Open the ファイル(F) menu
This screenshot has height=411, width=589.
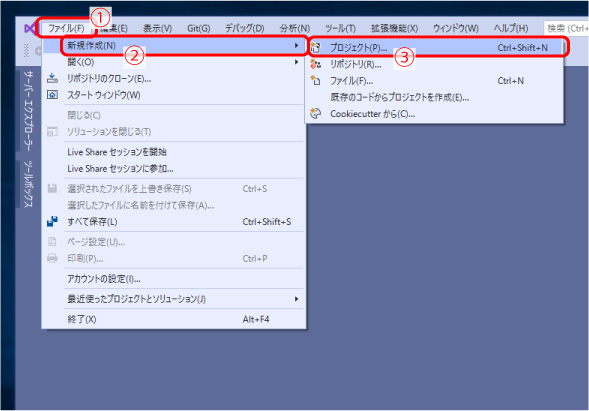point(66,29)
